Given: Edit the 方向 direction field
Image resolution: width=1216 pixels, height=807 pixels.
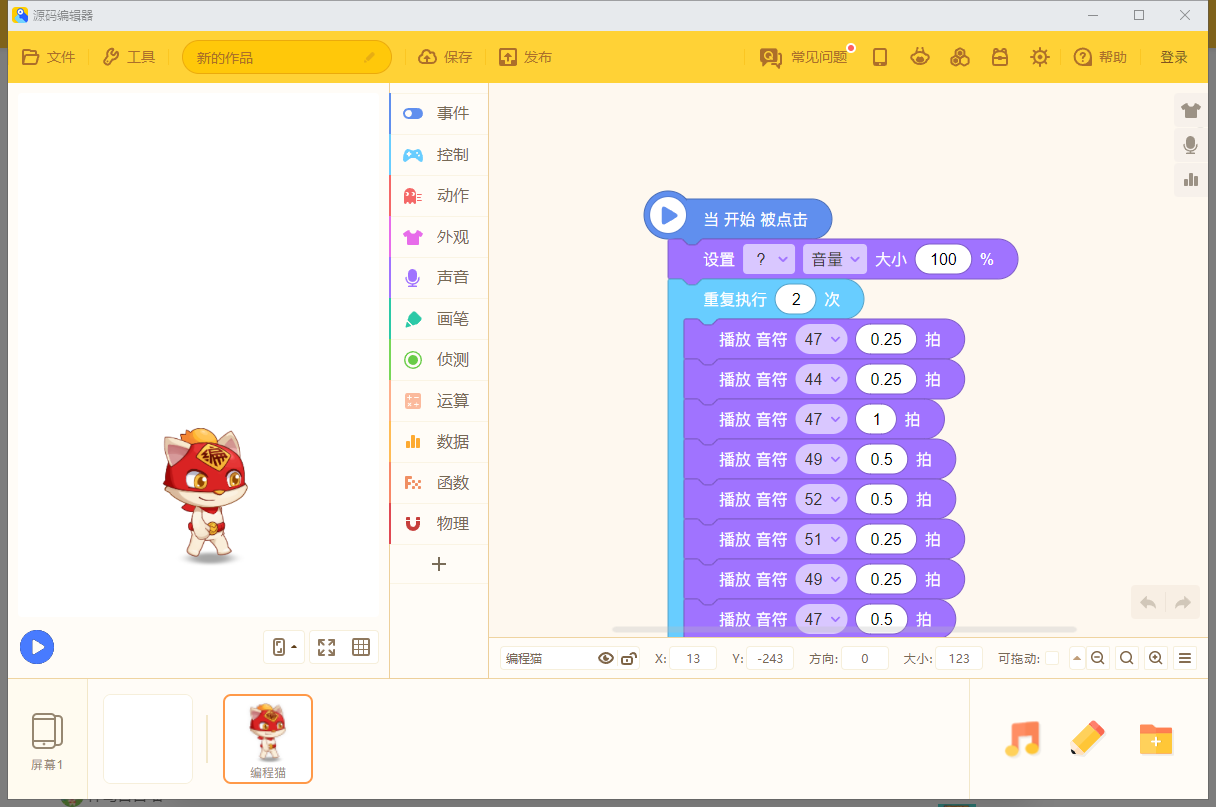Looking at the screenshot, I should 865,658.
